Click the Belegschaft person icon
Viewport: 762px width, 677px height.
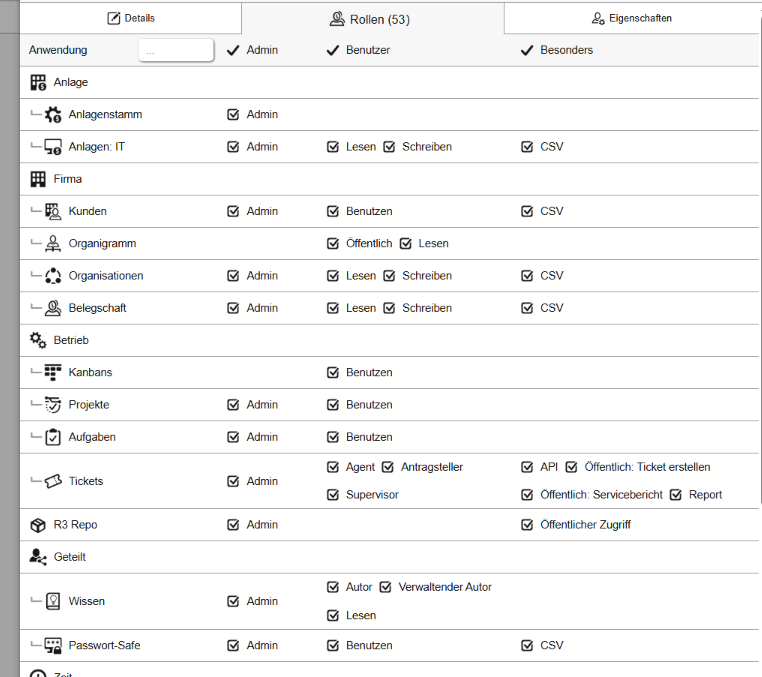coord(54,309)
